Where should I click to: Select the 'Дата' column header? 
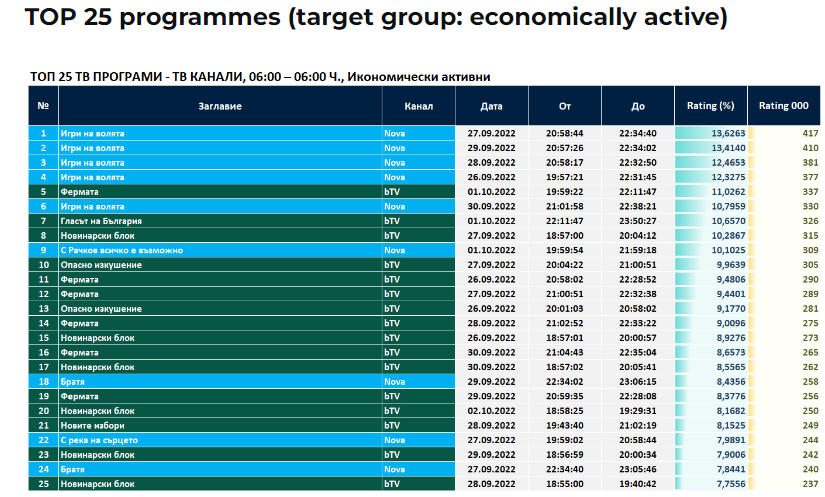pos(491,106)
